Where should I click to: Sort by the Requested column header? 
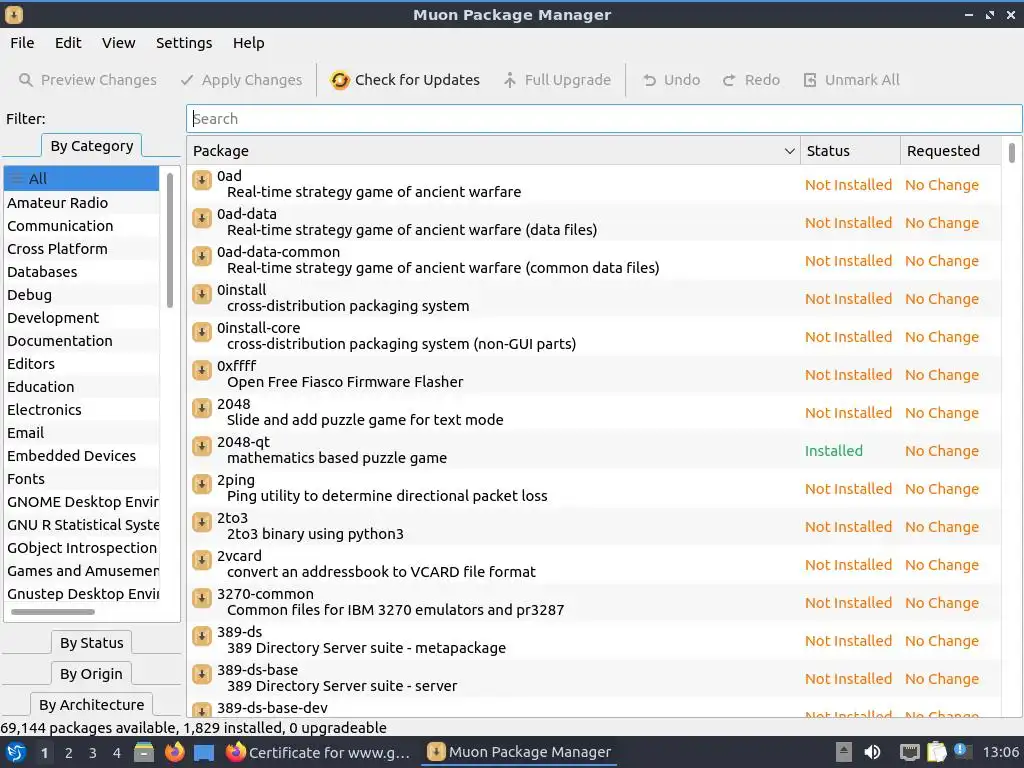(x=950, y=151)
